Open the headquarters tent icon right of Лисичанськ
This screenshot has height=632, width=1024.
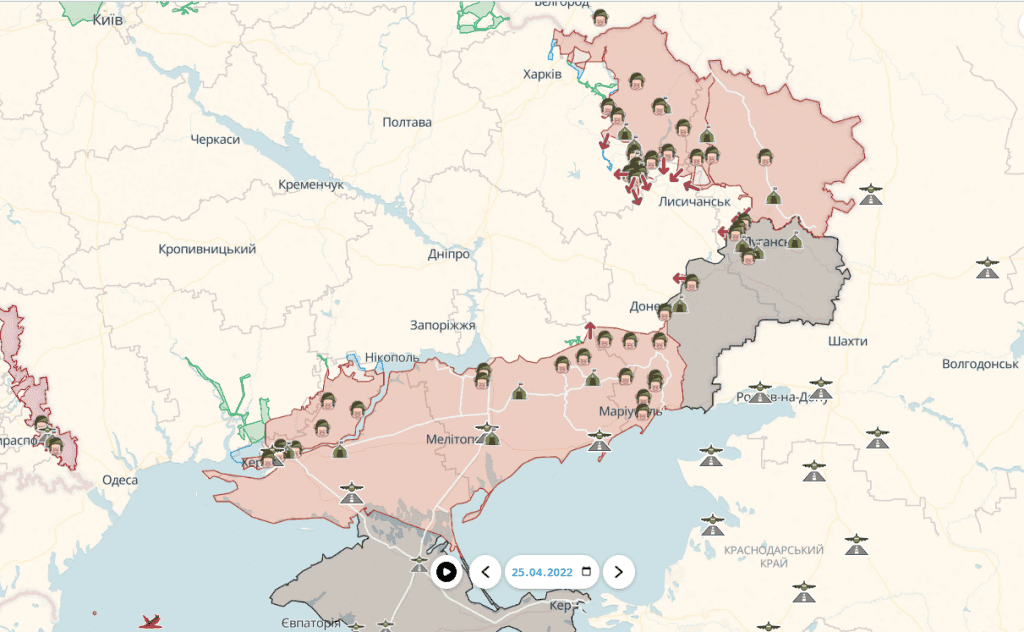pos(773,195)
